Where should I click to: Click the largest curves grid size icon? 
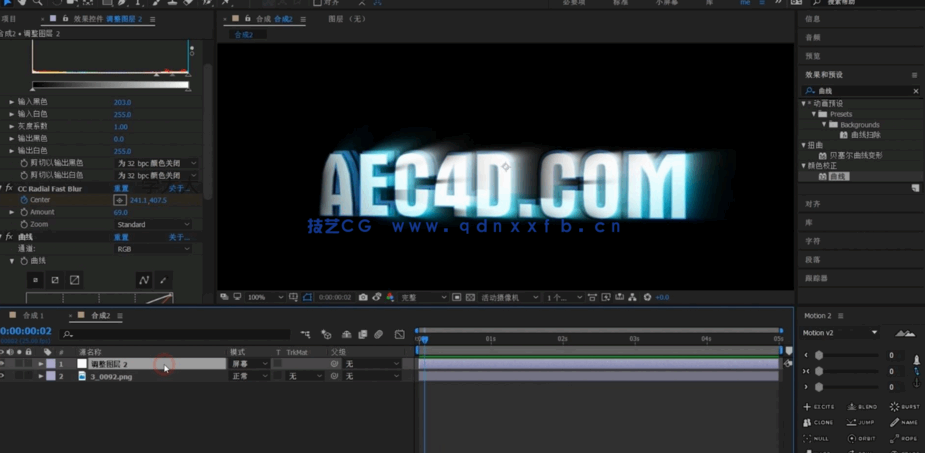(74, 280)
